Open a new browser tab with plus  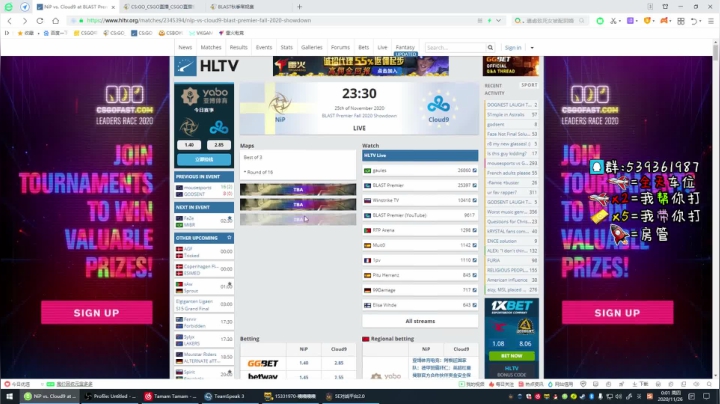pos(299,7)
